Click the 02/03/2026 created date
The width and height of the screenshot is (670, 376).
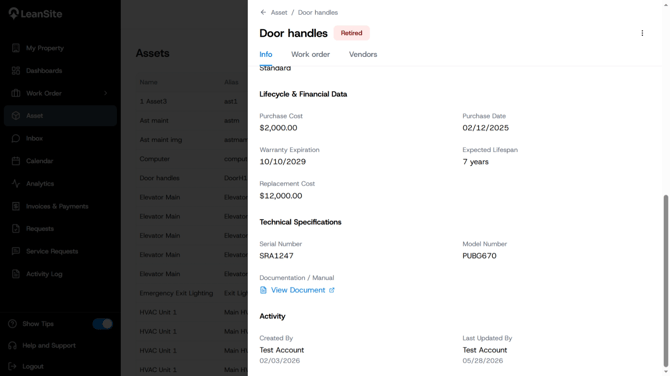pyautogui.click(x=279, y=361)
